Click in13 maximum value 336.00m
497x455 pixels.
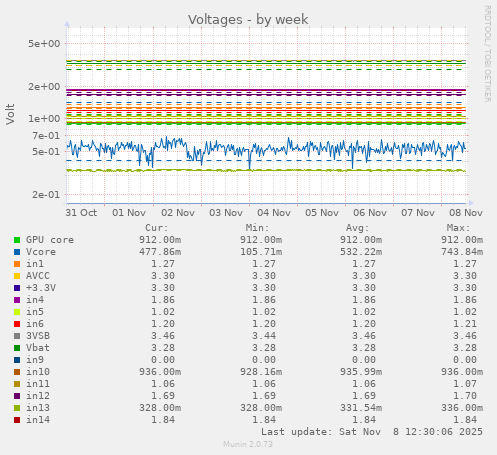click(462, 408)
